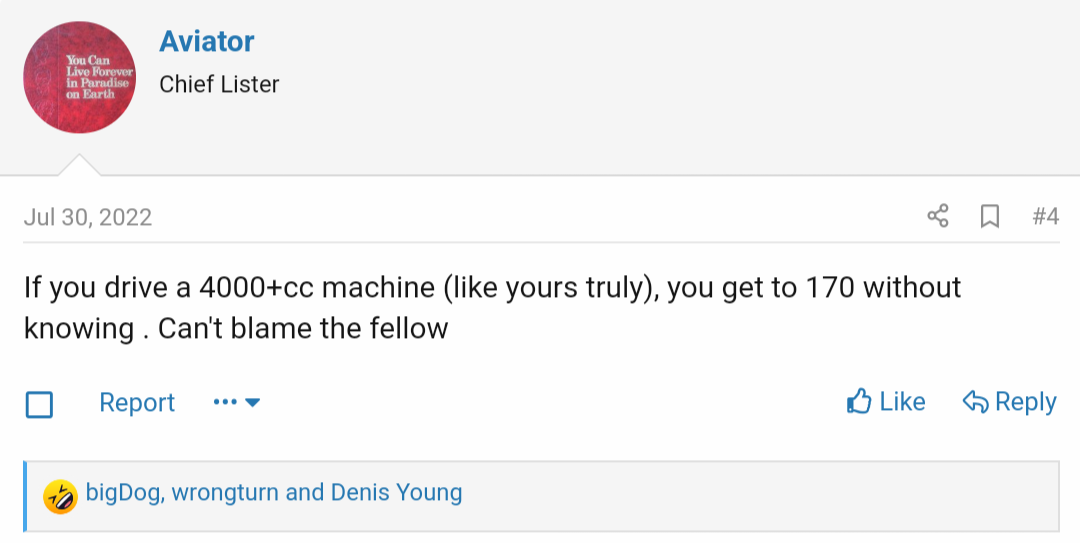Click the laughing emoji reaction icon

click(x=60, y=494)
